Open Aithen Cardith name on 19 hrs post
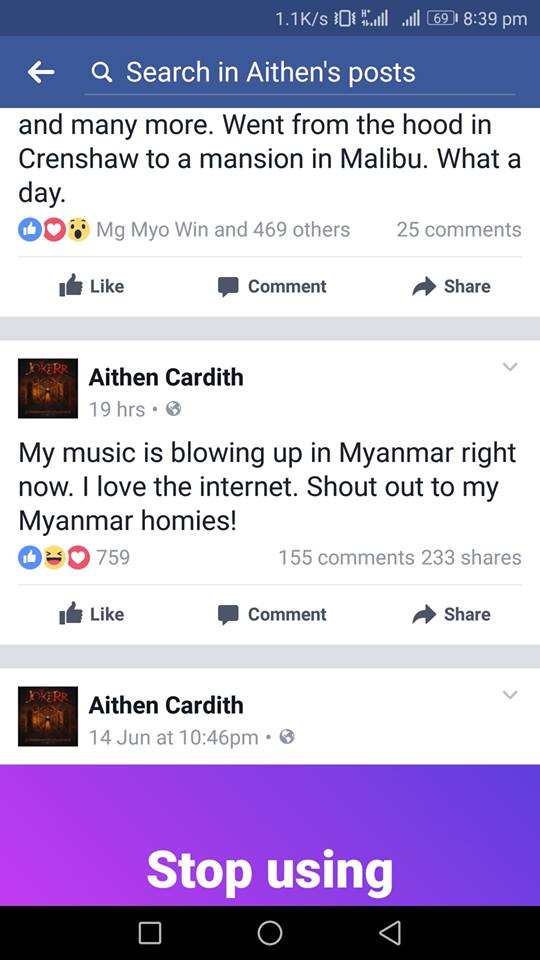Viewport: 540px width, 960px height. [x=166, y=377]
